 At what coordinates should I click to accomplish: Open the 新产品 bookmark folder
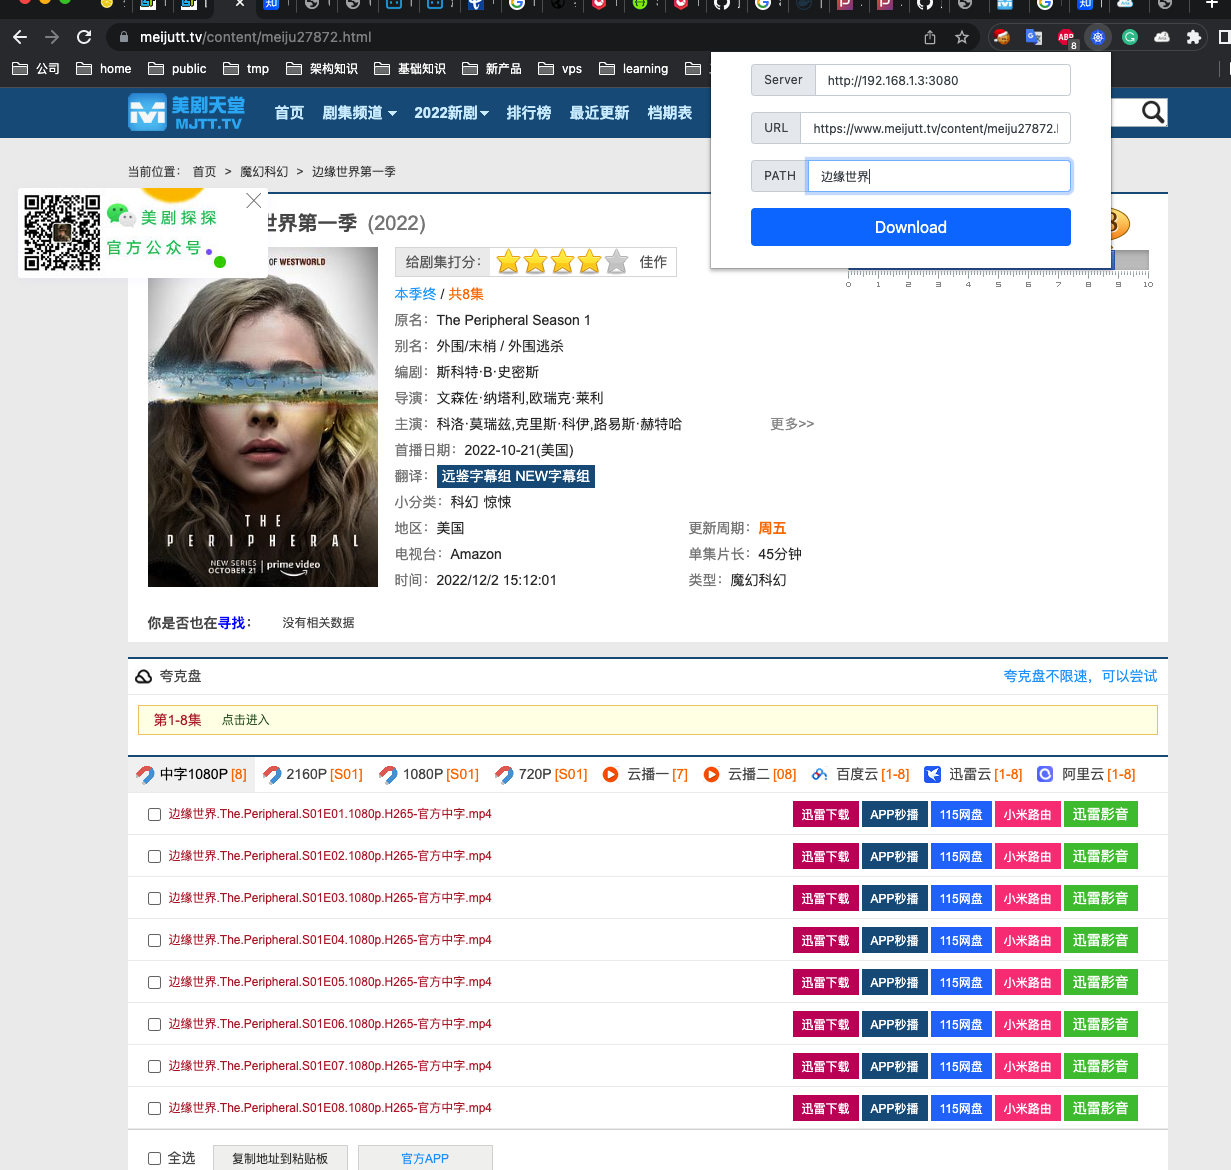[492, 69]
